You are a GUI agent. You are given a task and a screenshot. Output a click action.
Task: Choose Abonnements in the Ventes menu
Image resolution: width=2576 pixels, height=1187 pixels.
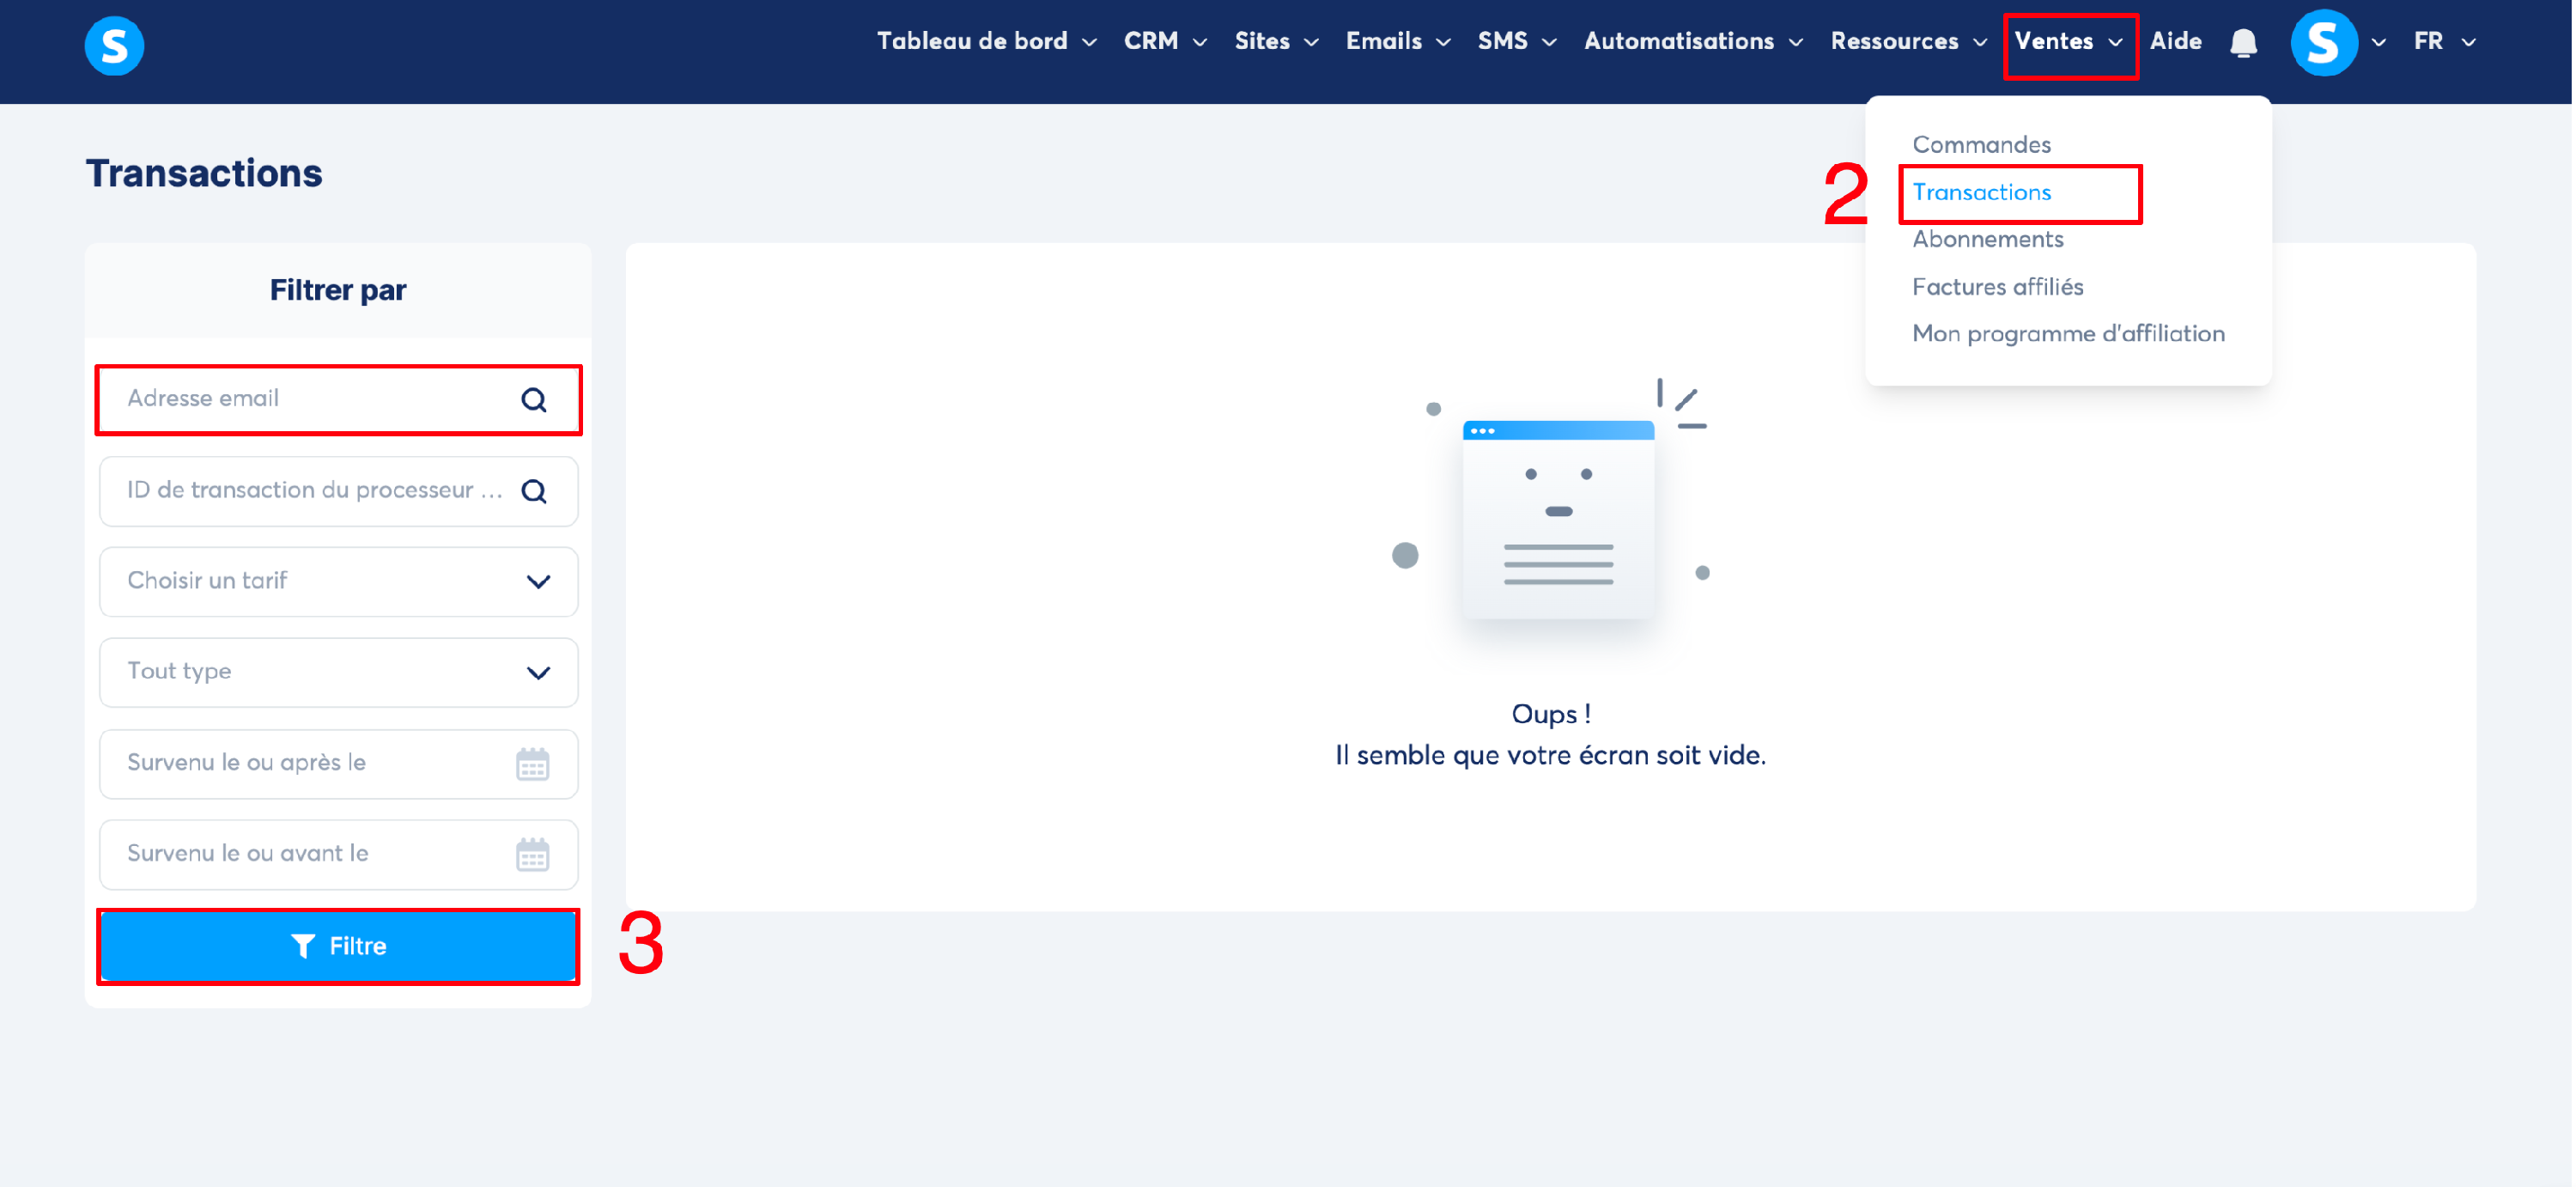(1987, 240)
